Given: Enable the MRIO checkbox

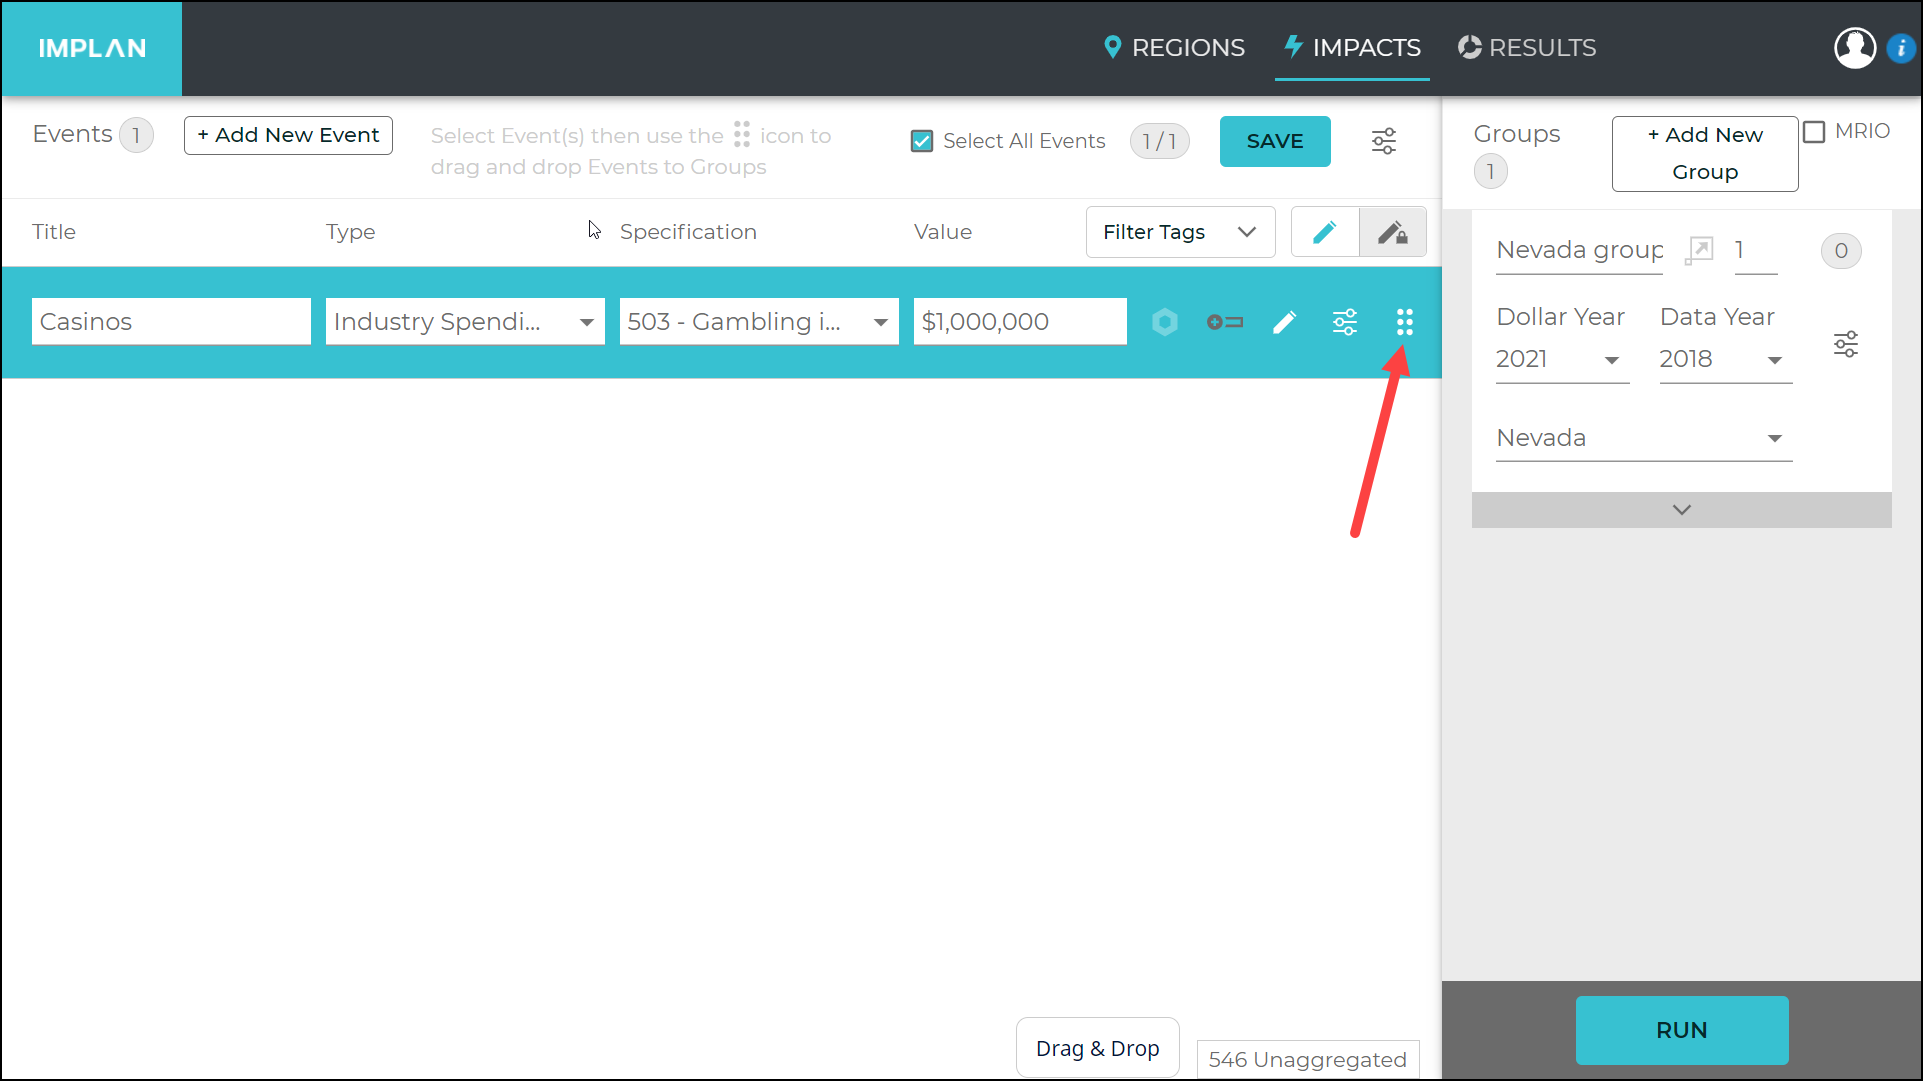Looking at the screenshot, I should [x=1814, y=131].
